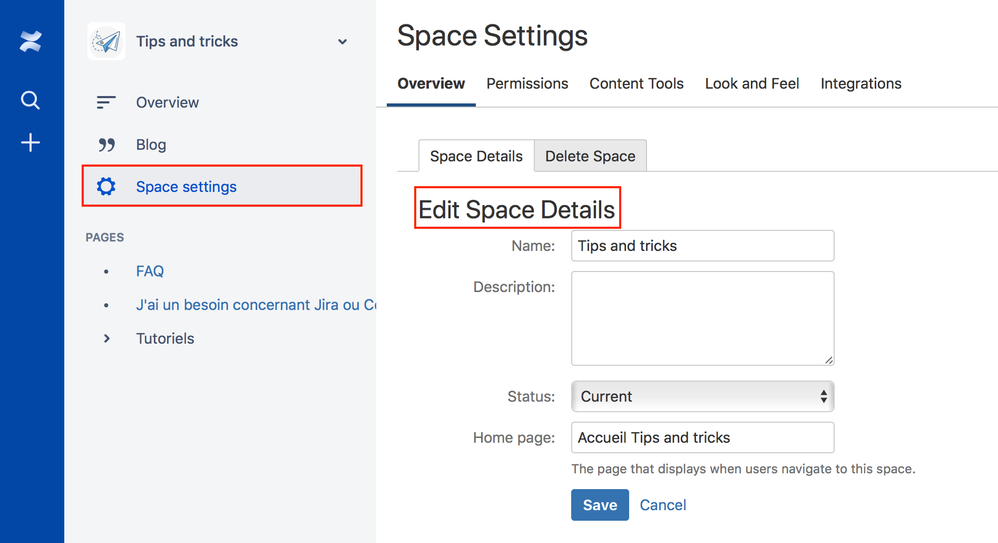The height and width of the screenshot is (543, 998).
Task: Open the Status dropdown showing Current
Action: pyautogui.click(x=703, y=397)
